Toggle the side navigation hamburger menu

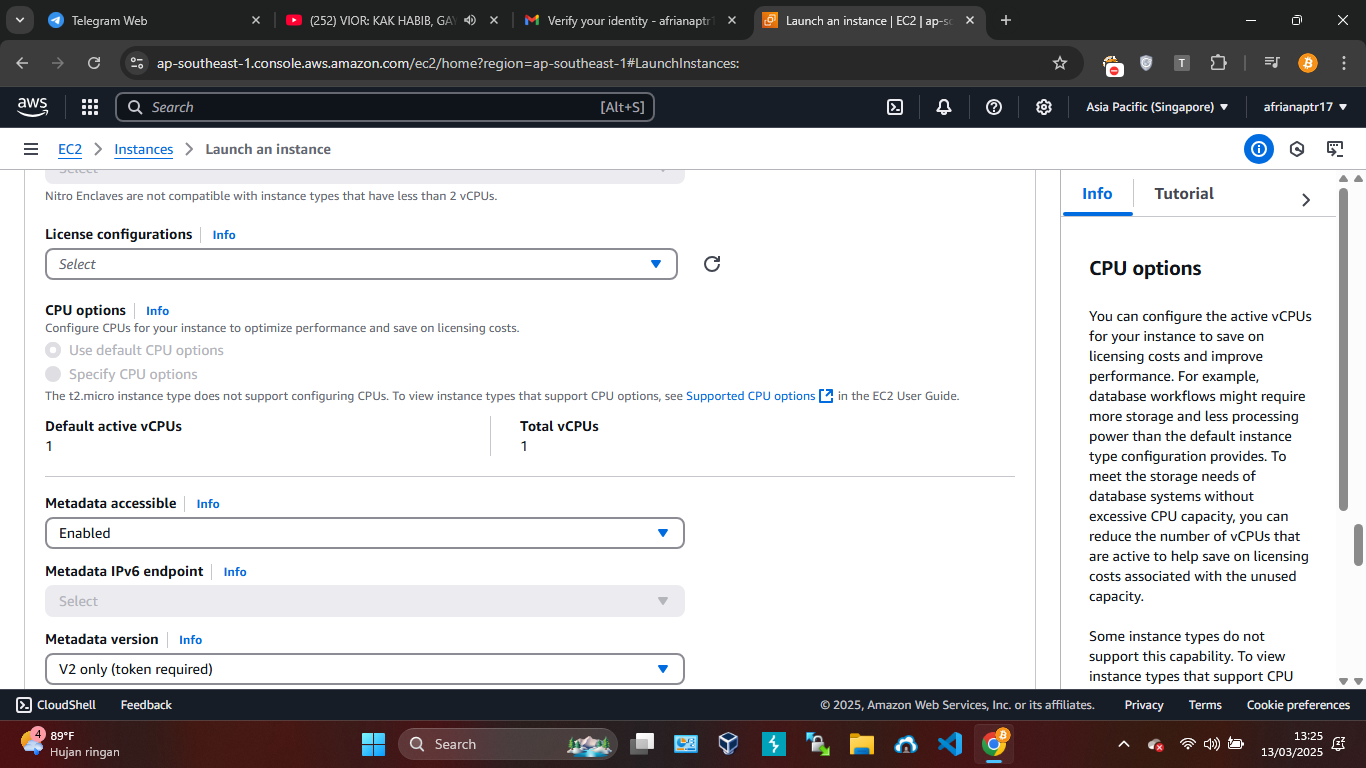click(31, 149)
